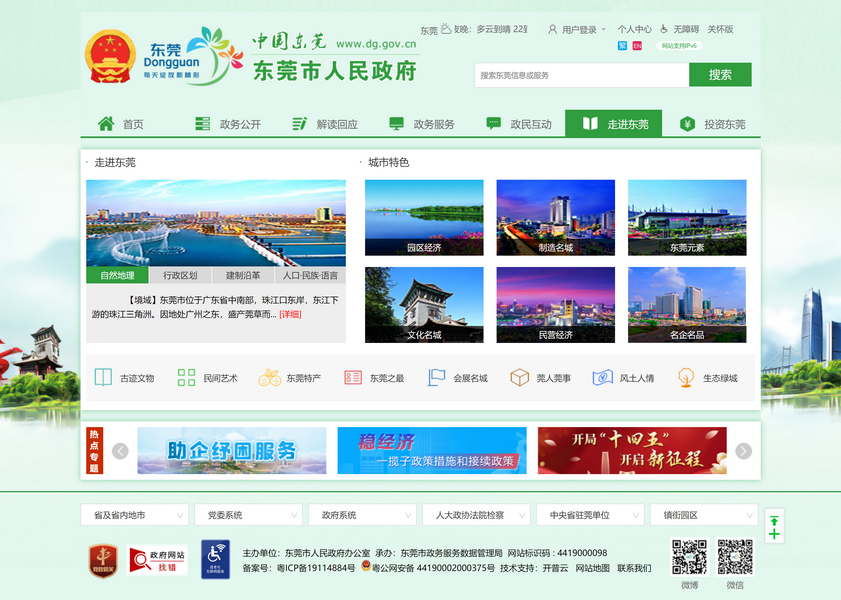Open the 民间艺术 grid icon
The height and width of the screenshot is (600, 841).
[x=186, y=378]
